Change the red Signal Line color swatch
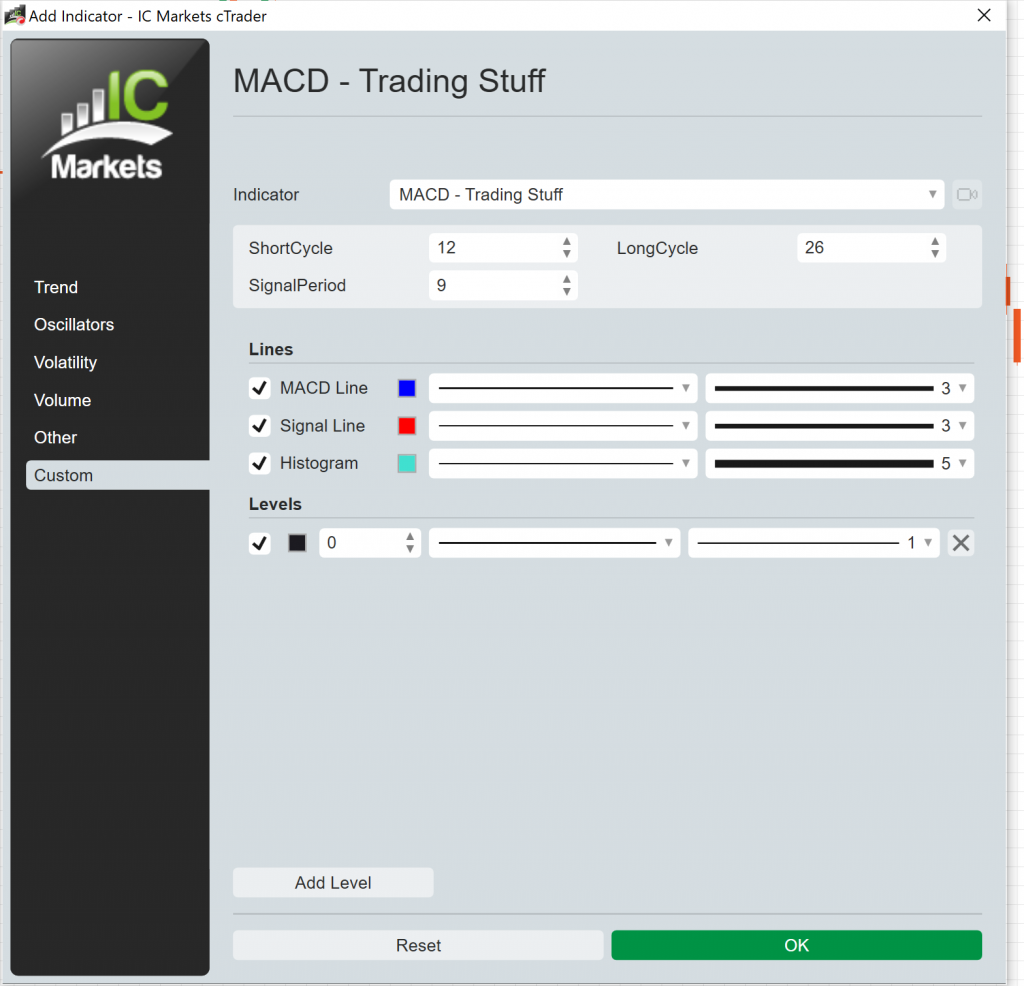 pyautogui.click(x=407, y=426)
